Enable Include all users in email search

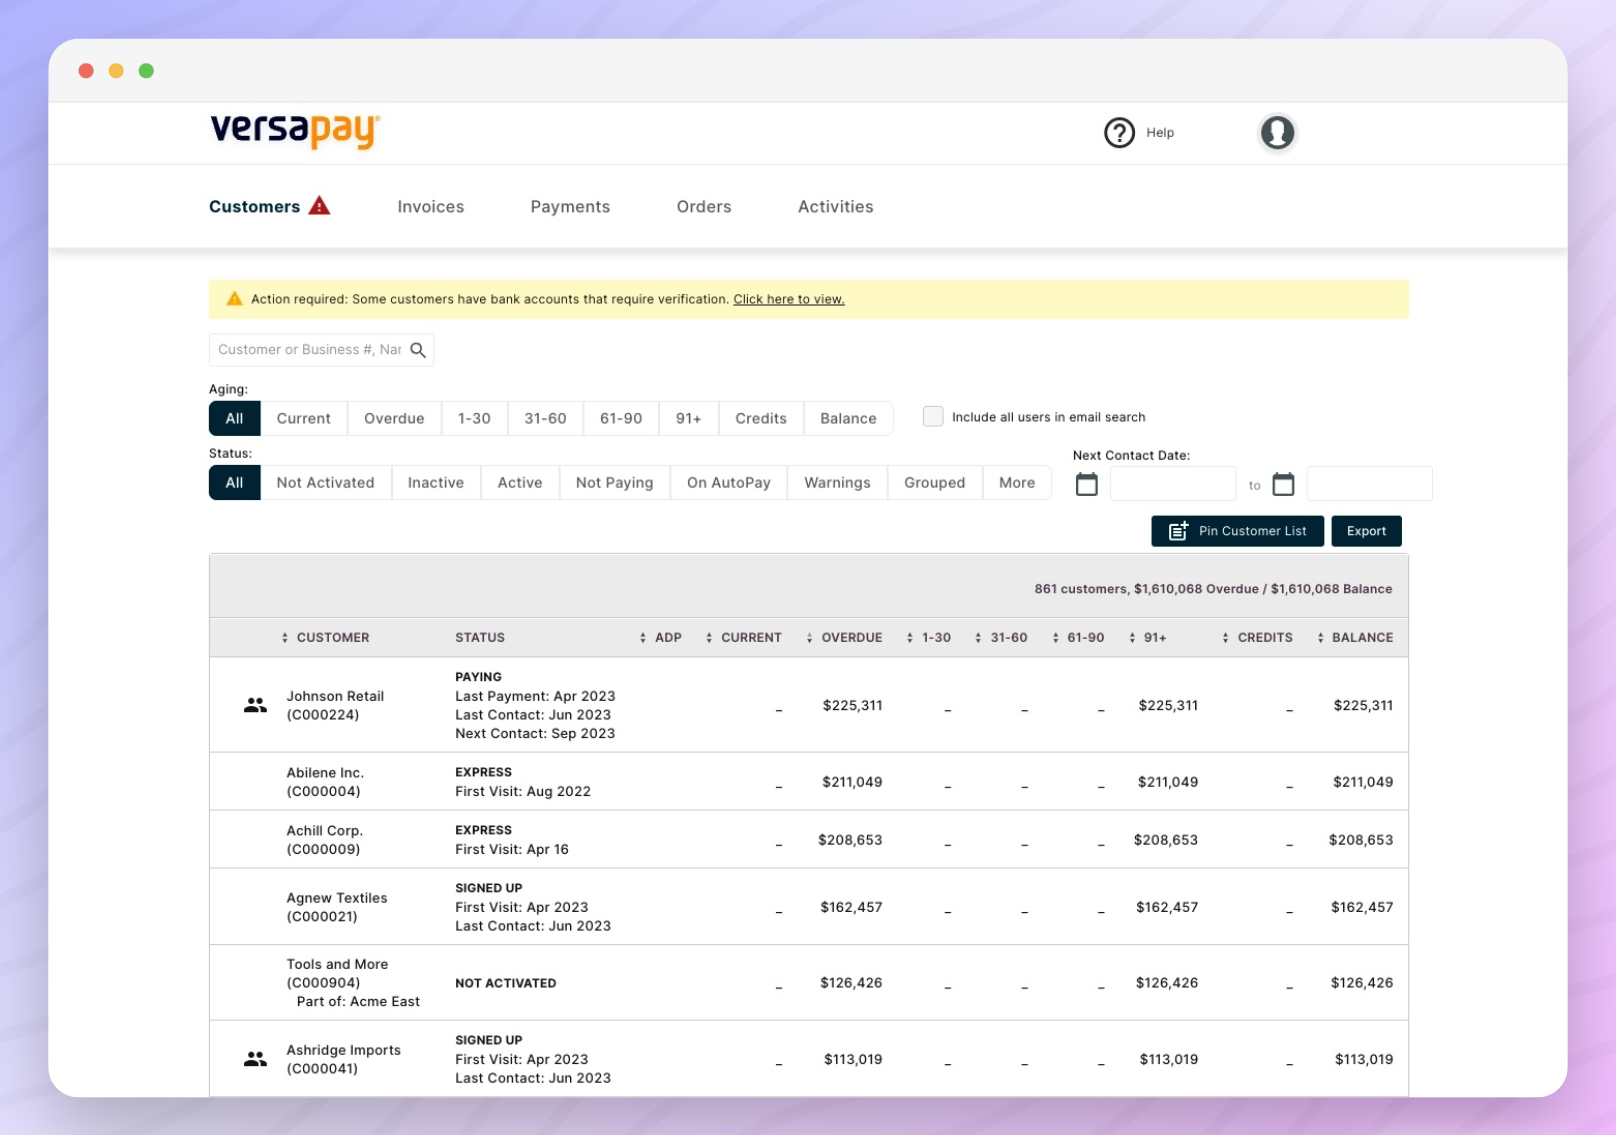933,417
